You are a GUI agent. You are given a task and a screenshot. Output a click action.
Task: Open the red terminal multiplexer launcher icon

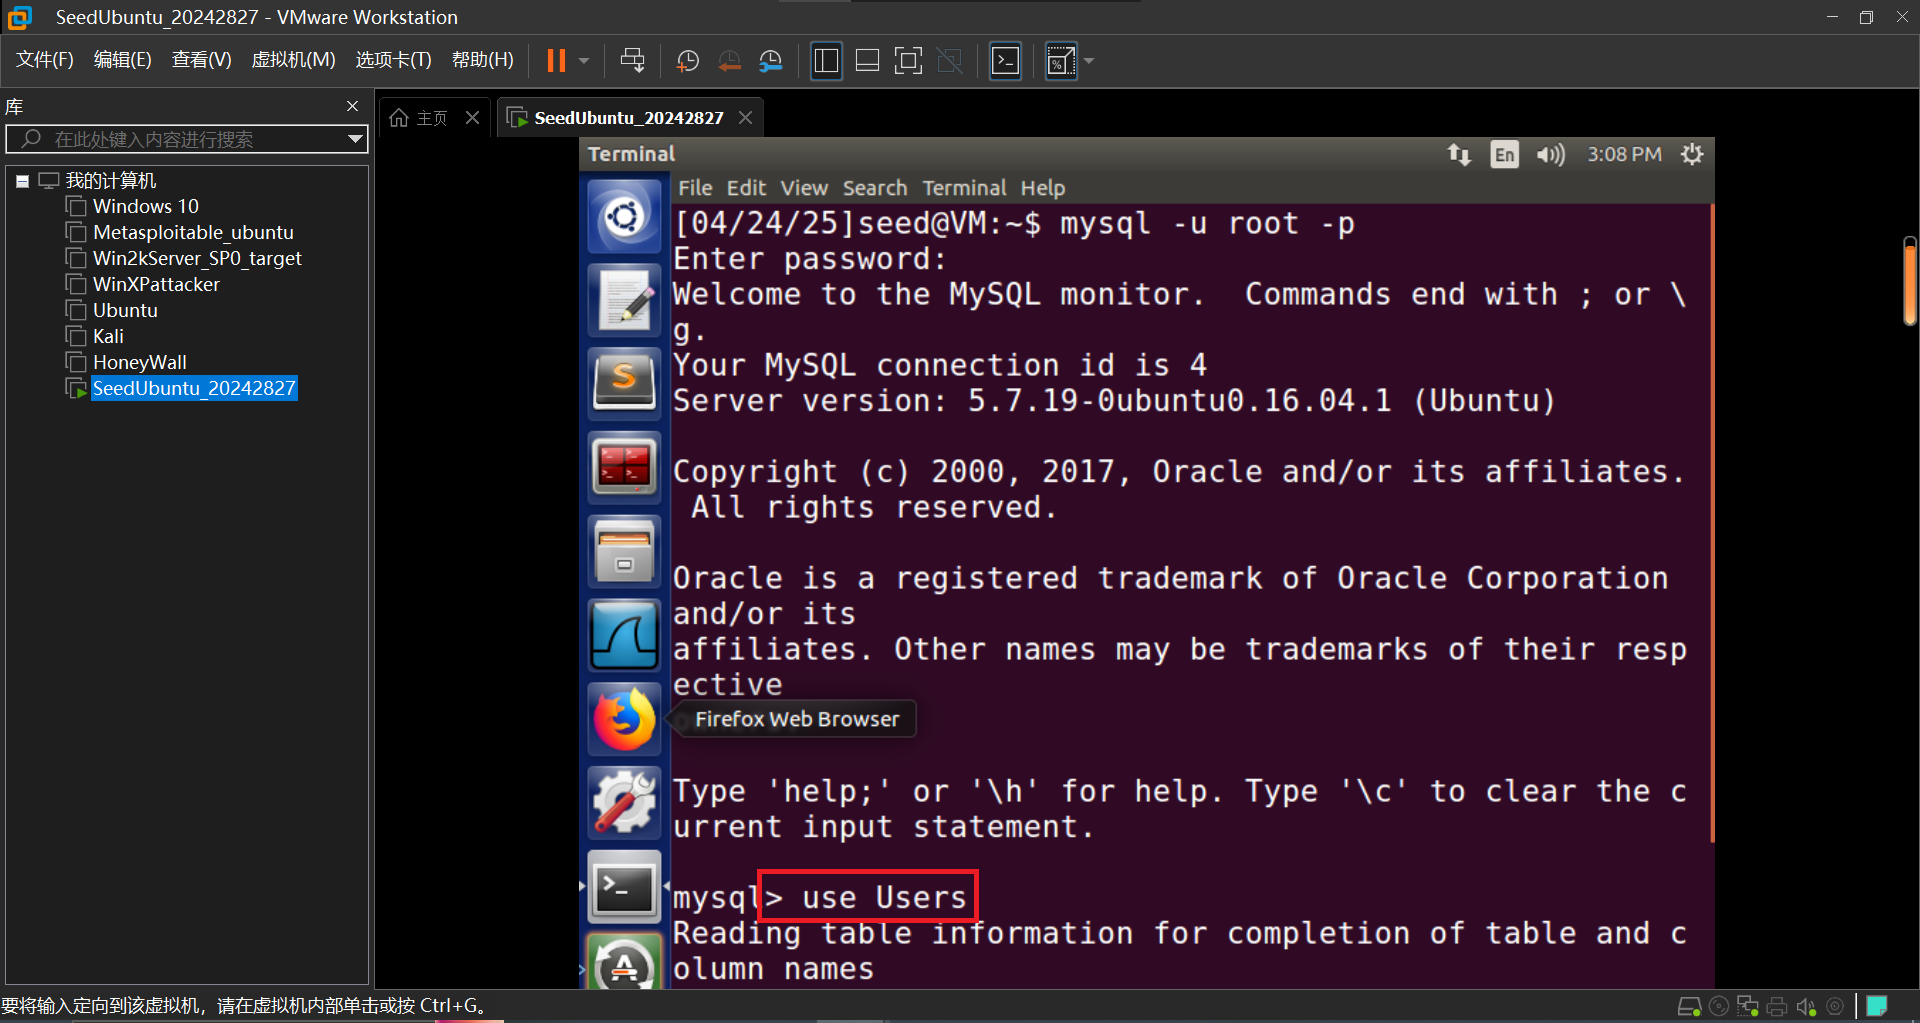click(624, 467)
